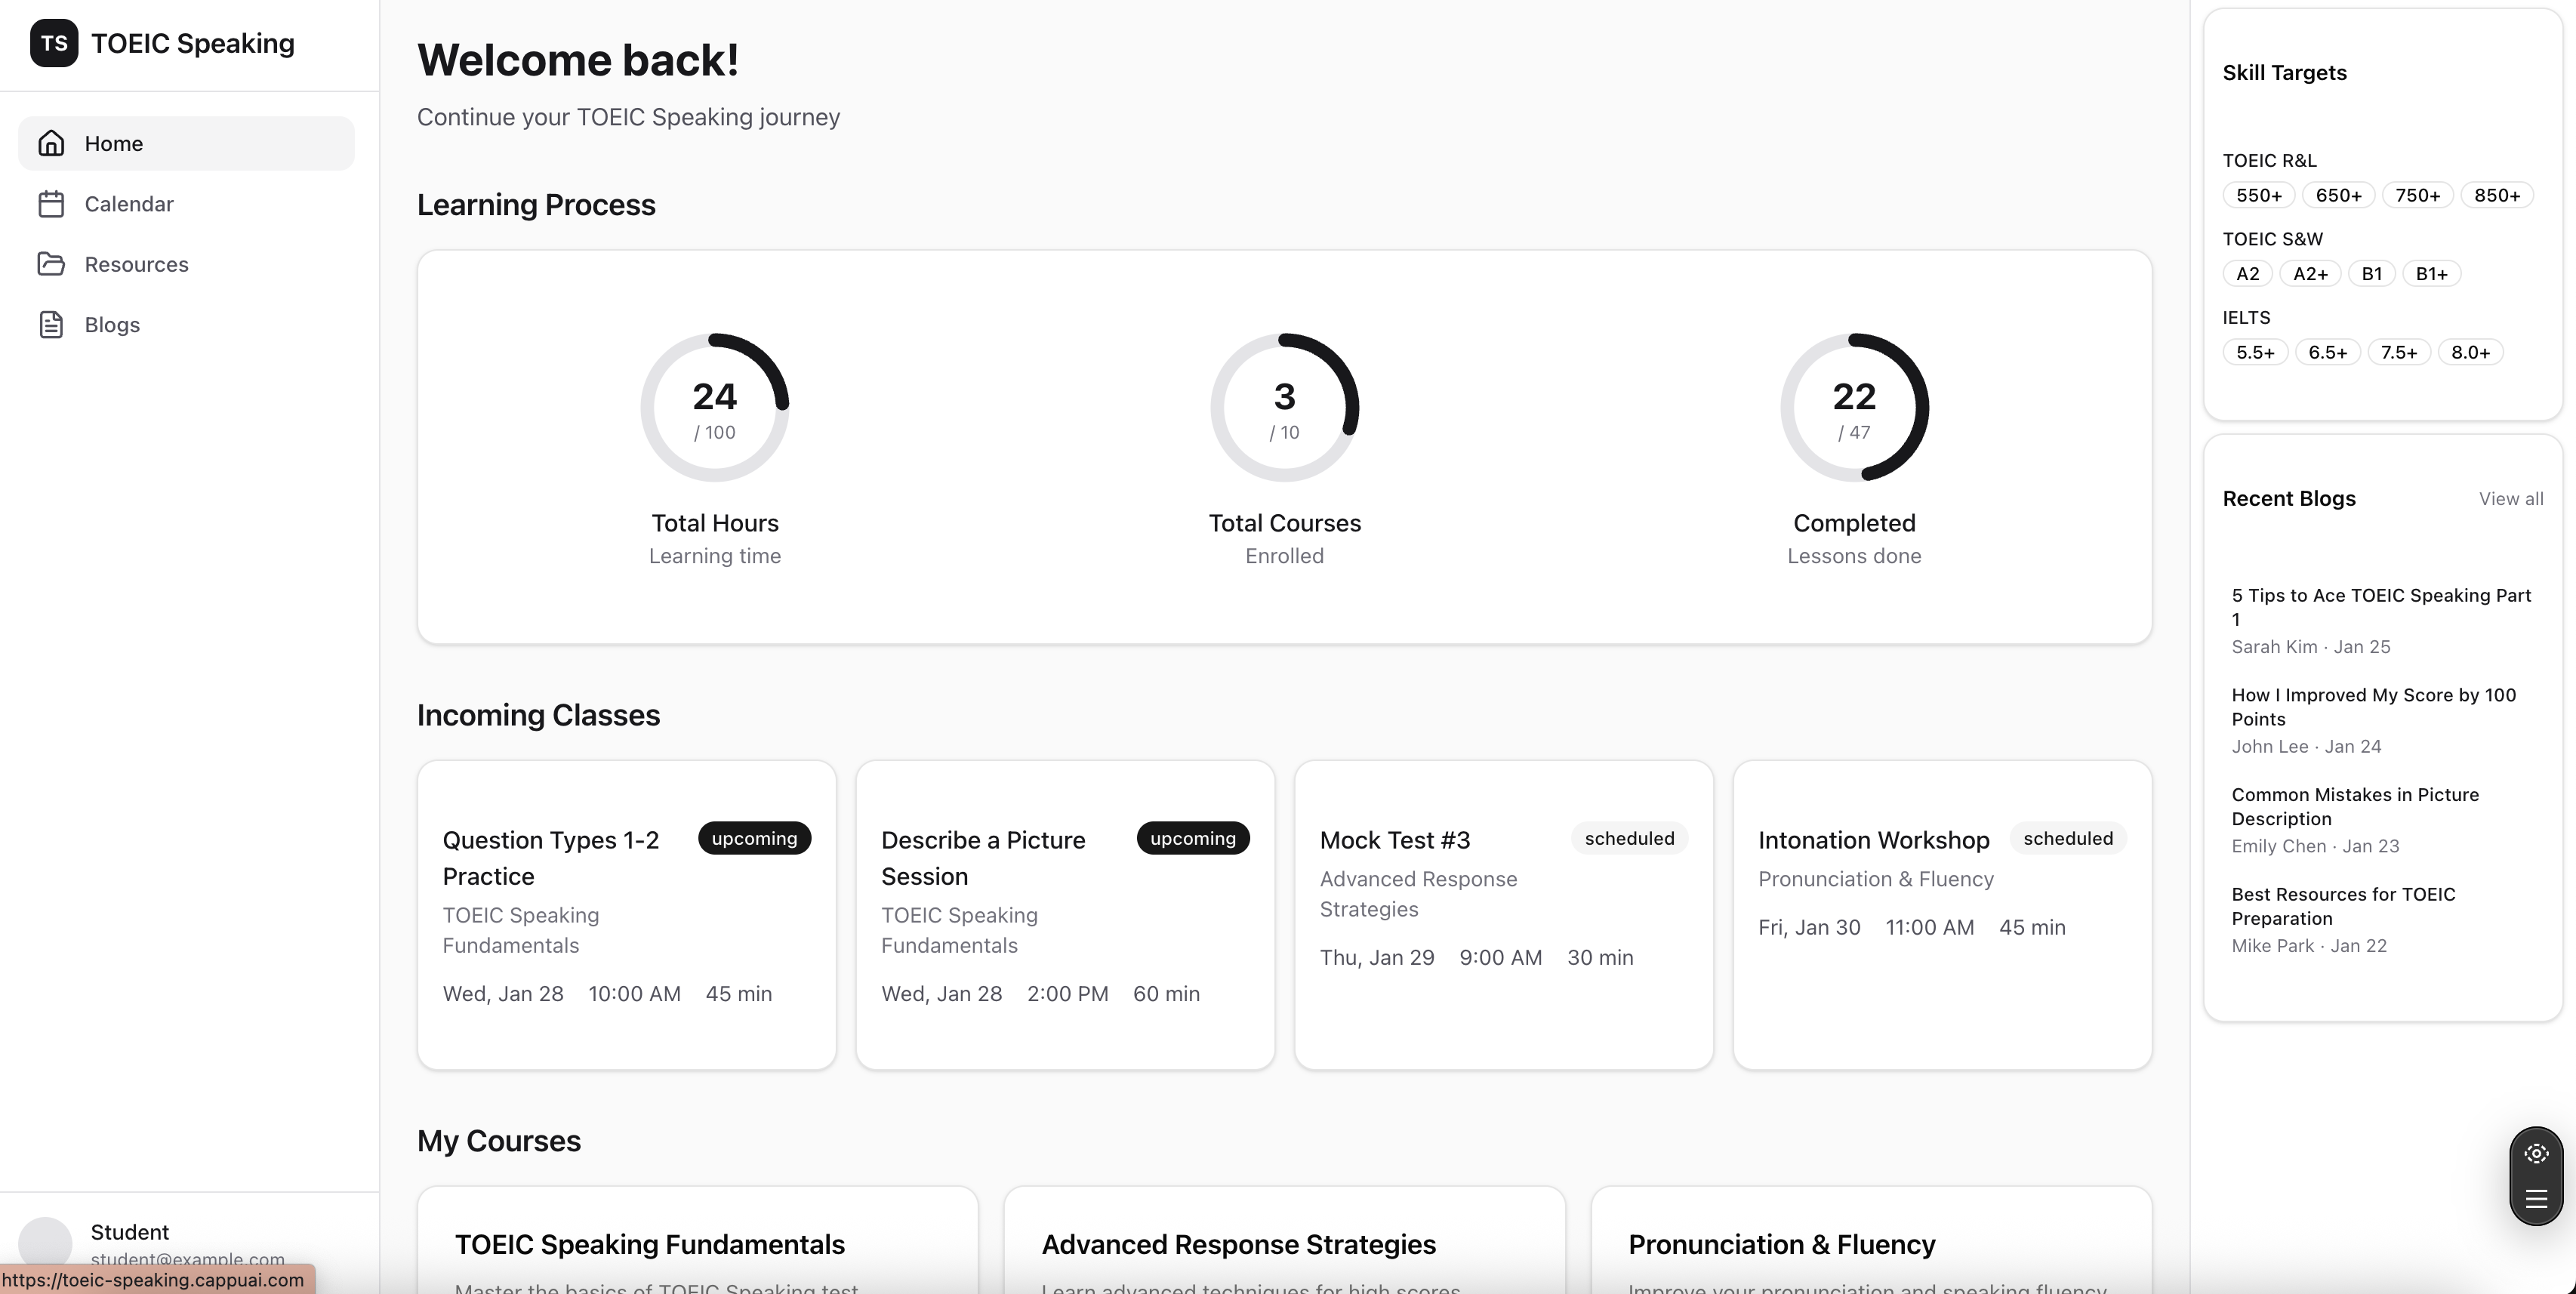This screenshot has width=2576, height=1294.
Task: Select the 6.5+ IELTS target
Action: point(2327,352)
